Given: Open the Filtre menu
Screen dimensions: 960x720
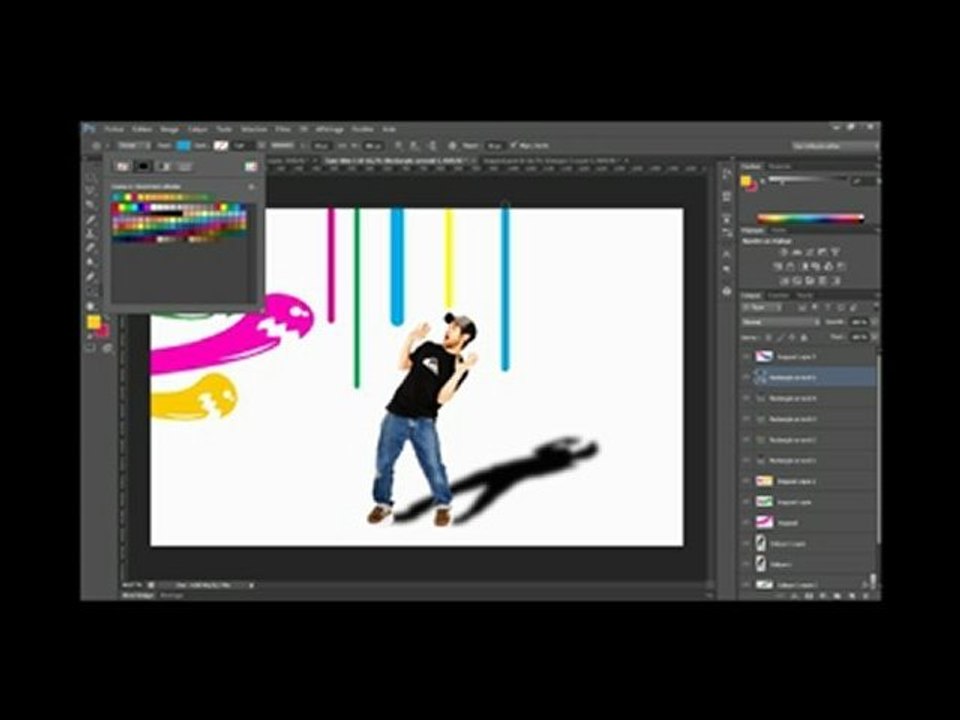Looking at the screenshot, I should tap(282, 129).
